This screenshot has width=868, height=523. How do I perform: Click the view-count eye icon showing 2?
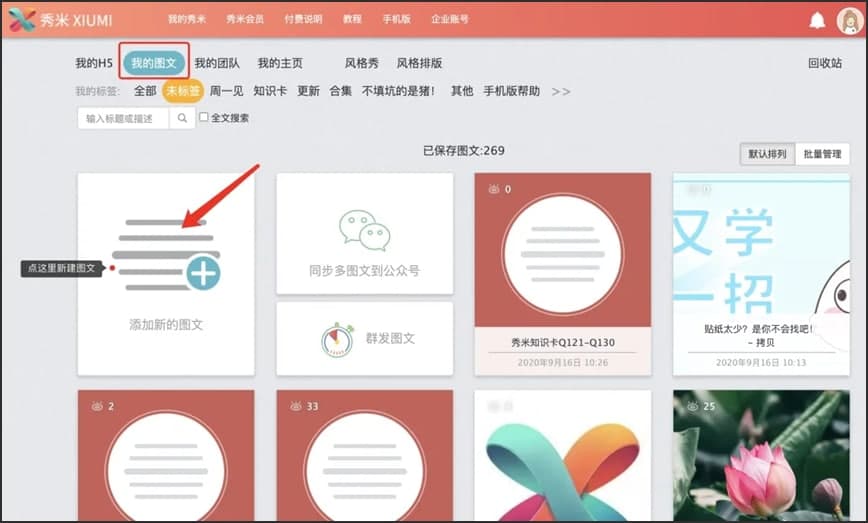(97, 406)
